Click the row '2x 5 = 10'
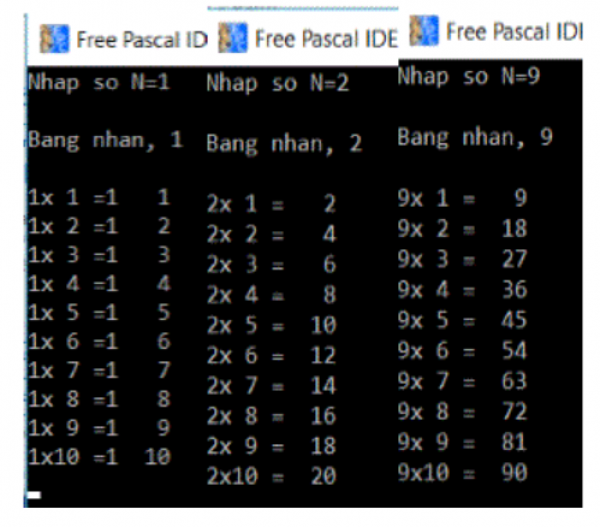 point(272,325)
